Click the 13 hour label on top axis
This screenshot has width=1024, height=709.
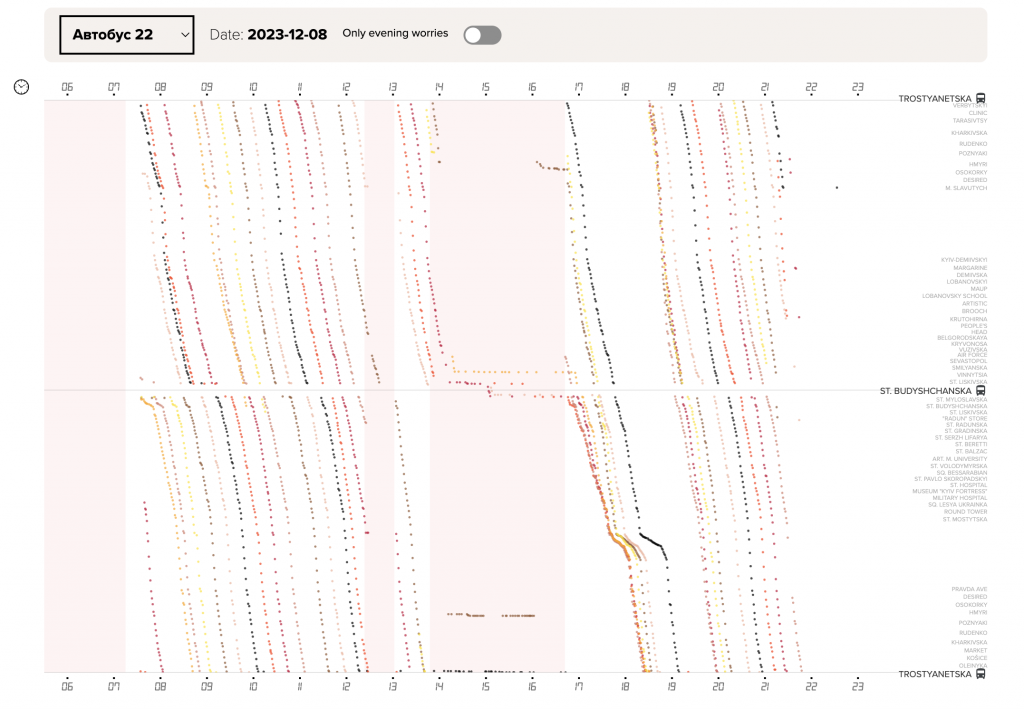[x=391, y=86]
